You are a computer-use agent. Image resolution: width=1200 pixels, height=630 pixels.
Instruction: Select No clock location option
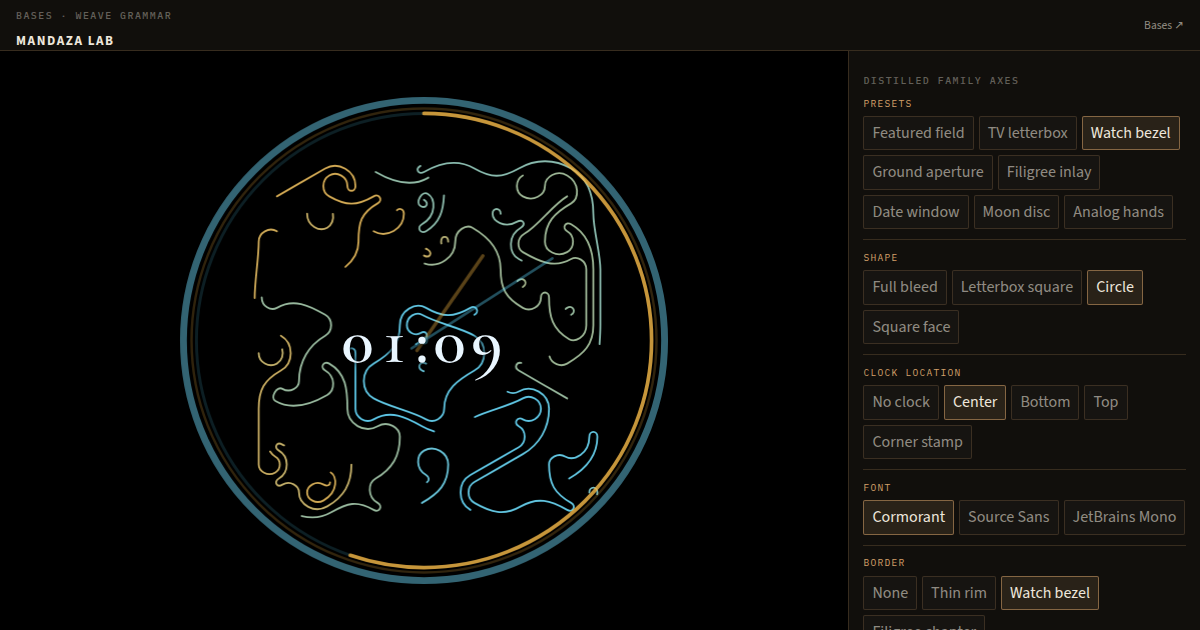(901, 402)
